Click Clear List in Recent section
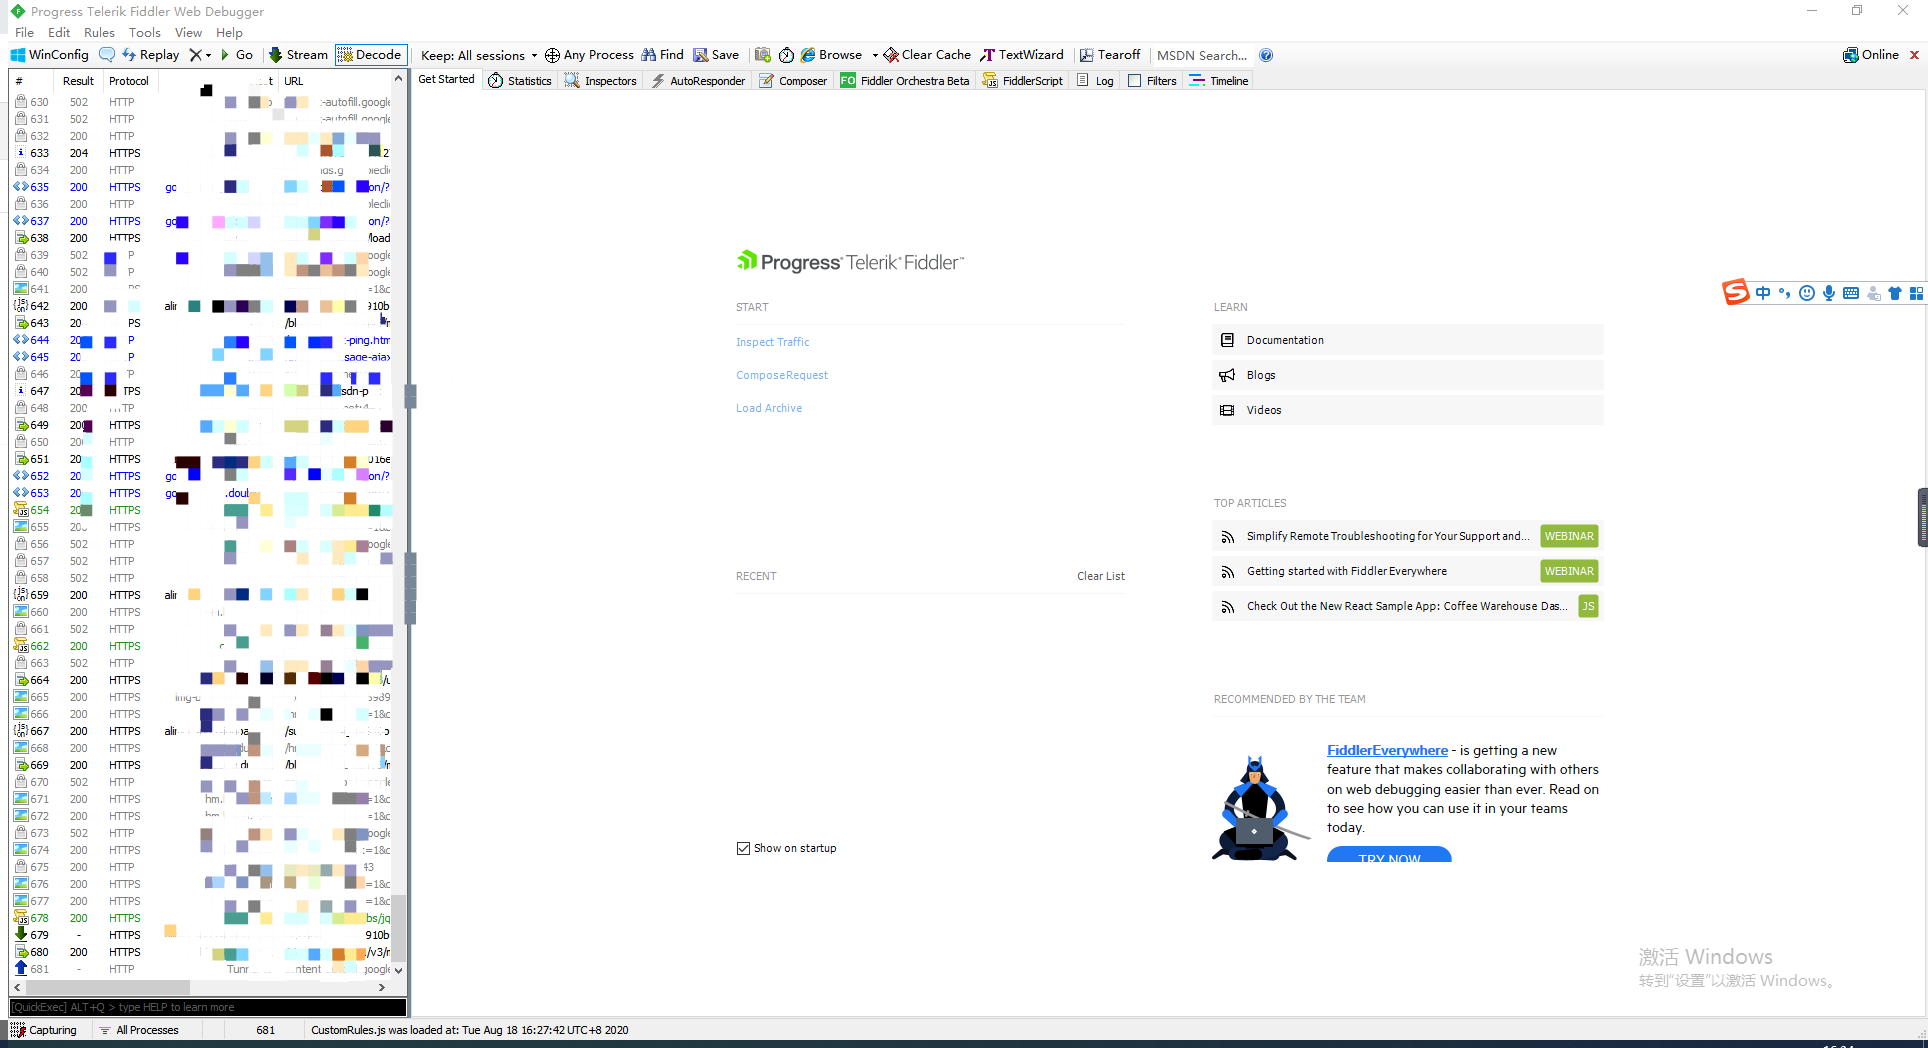 click(x=1101, y=576)
